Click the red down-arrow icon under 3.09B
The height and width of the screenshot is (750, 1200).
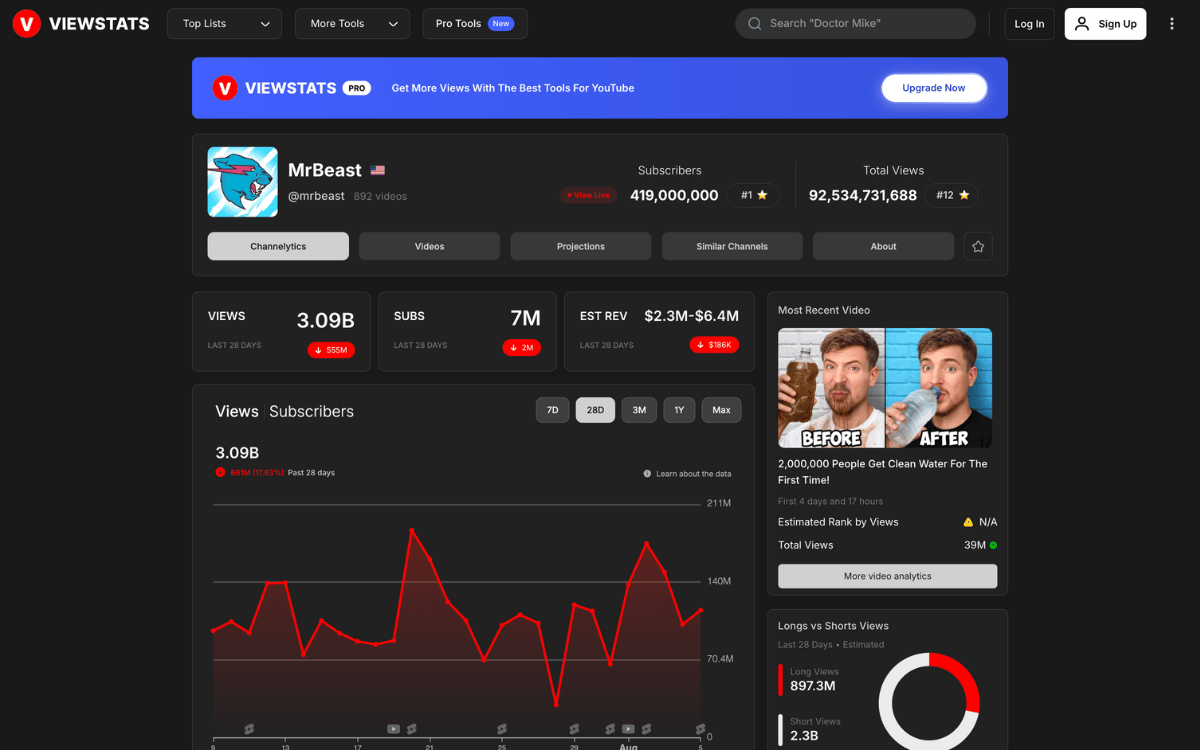(x=220, y=473)
